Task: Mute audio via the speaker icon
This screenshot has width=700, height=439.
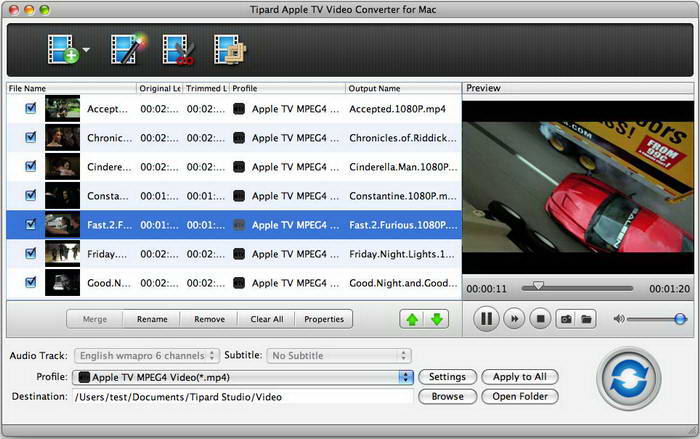Action: tap(619, 319)
